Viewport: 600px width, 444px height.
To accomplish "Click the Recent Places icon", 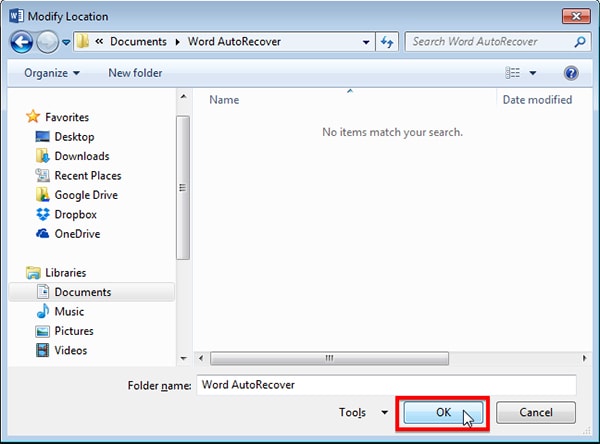I will [x=42, y=175].
